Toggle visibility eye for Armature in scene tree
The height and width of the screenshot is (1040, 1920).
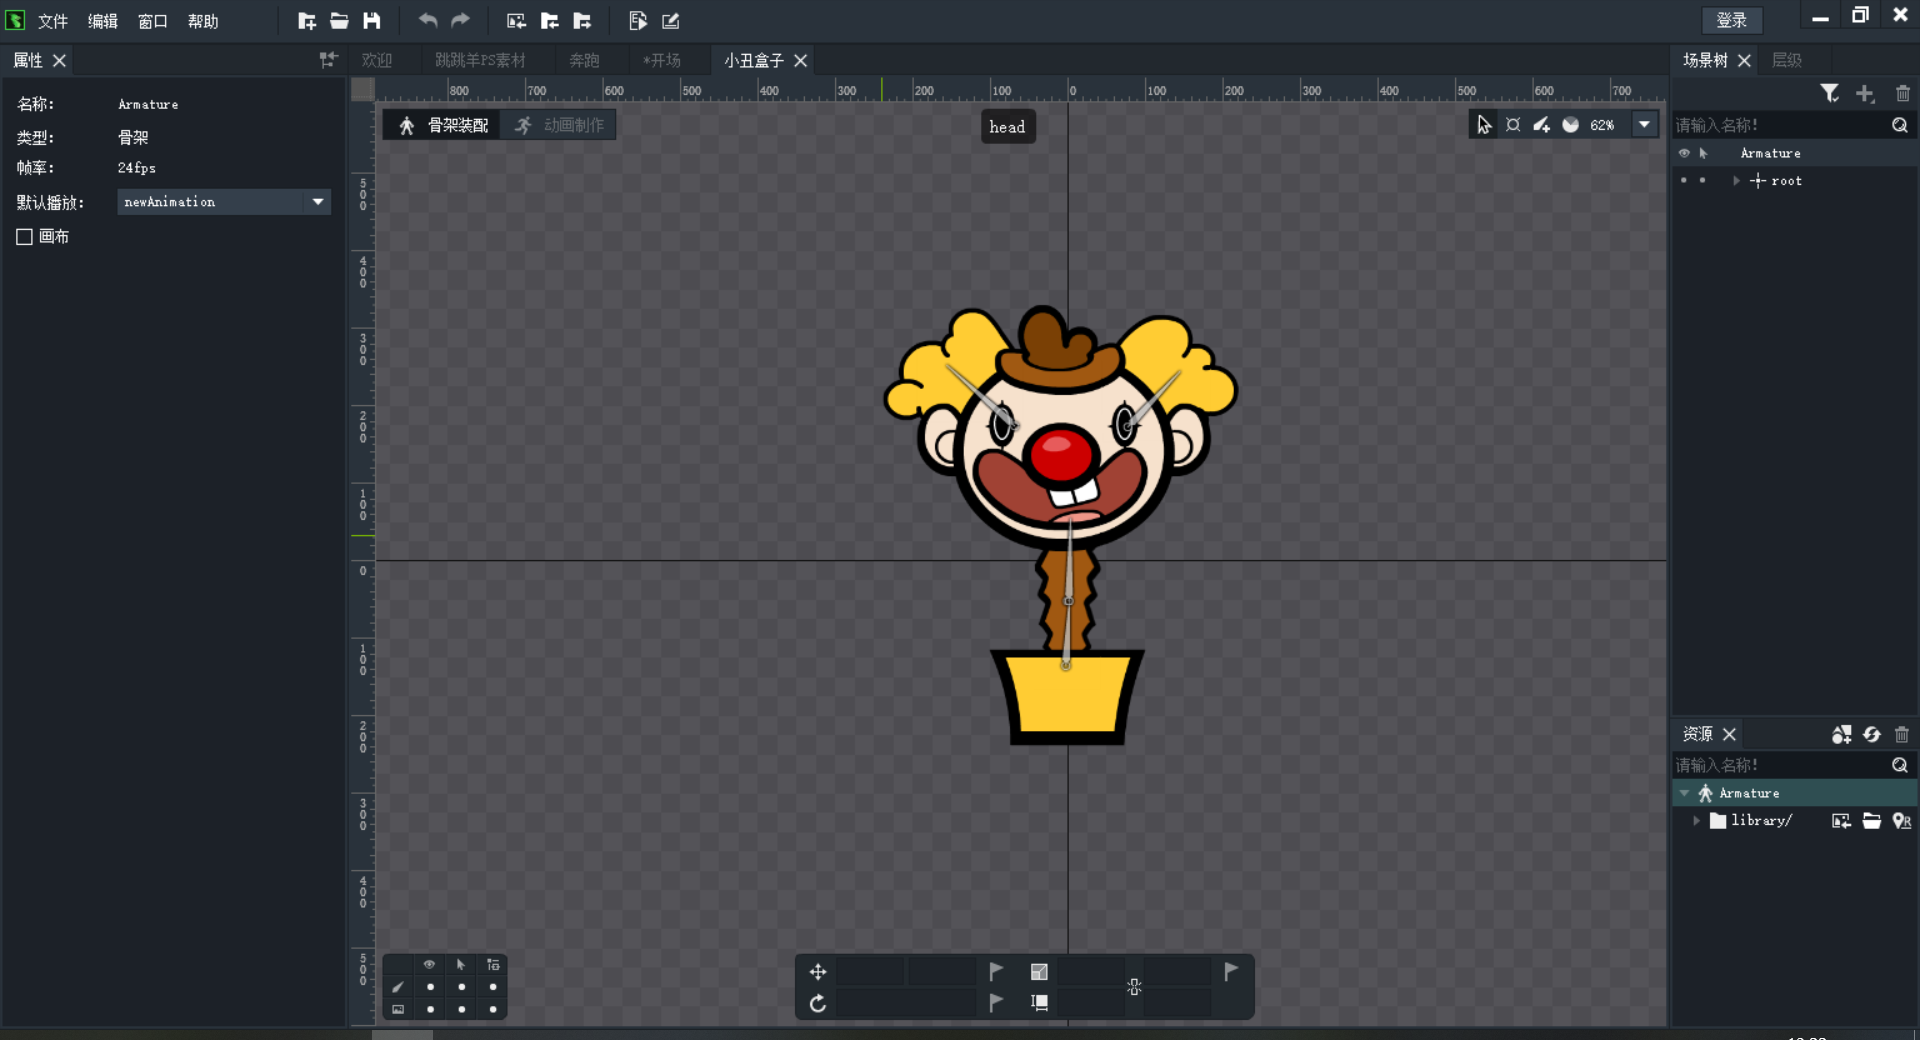coord(1684,153)
